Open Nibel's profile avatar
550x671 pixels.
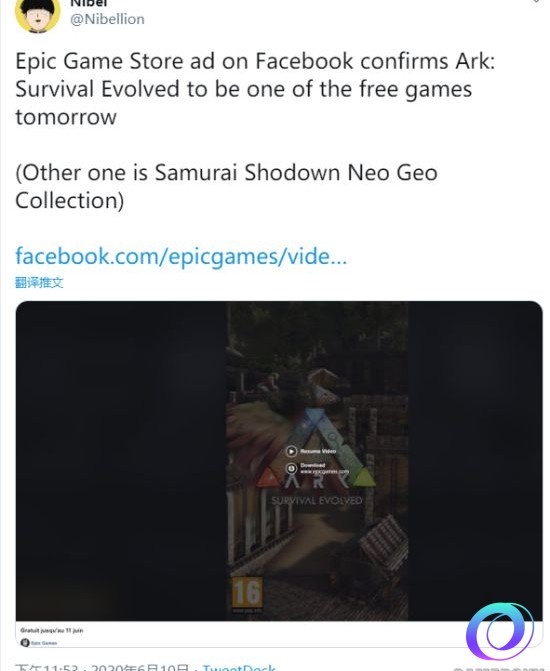pyautogui.click(x=38, y=13)
